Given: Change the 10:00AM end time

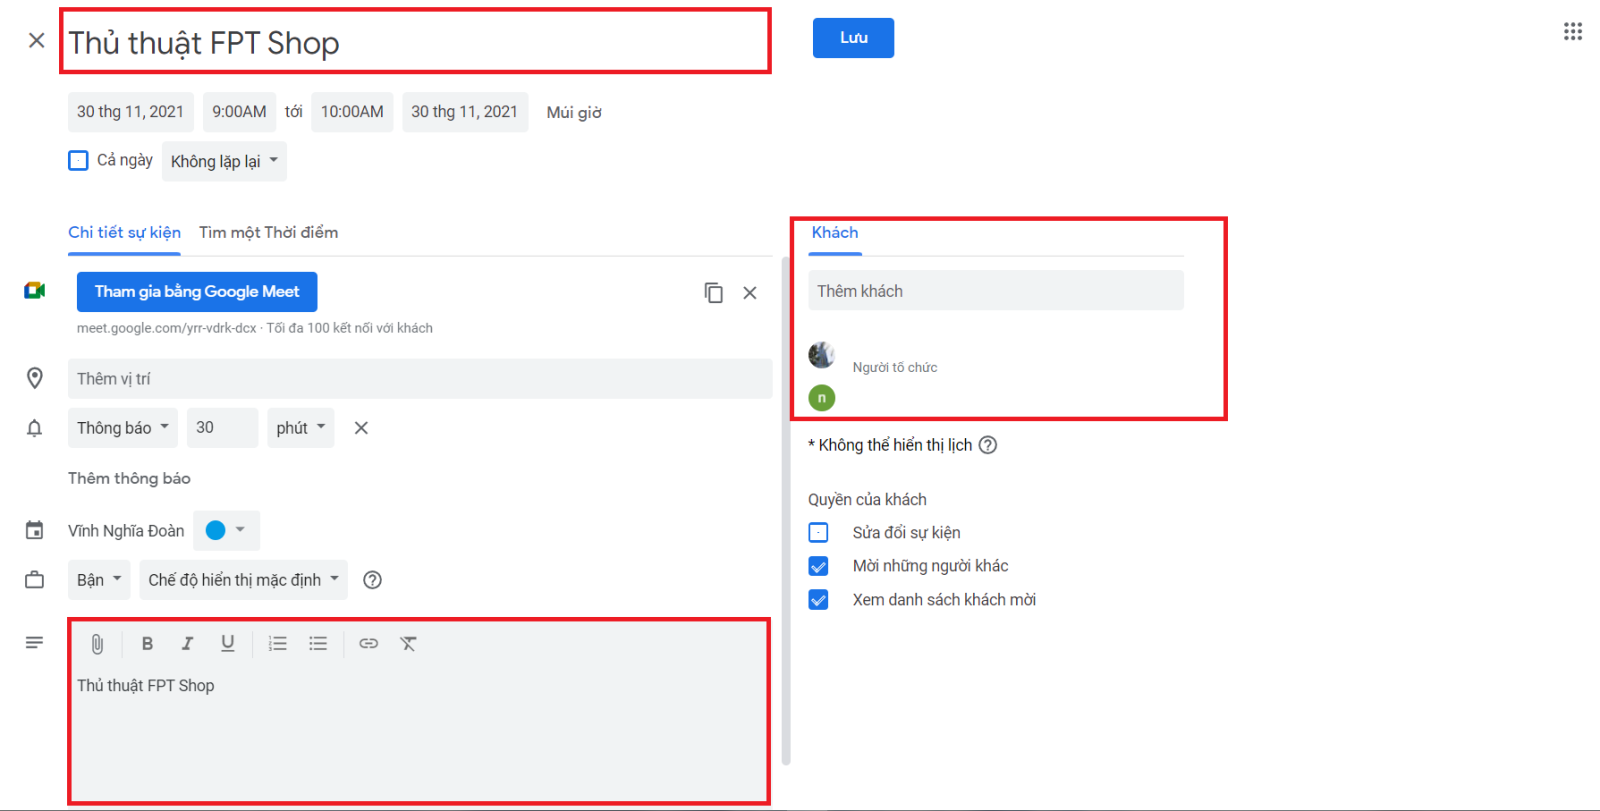Looking at the screenshot, I should (x=352, y=112).
